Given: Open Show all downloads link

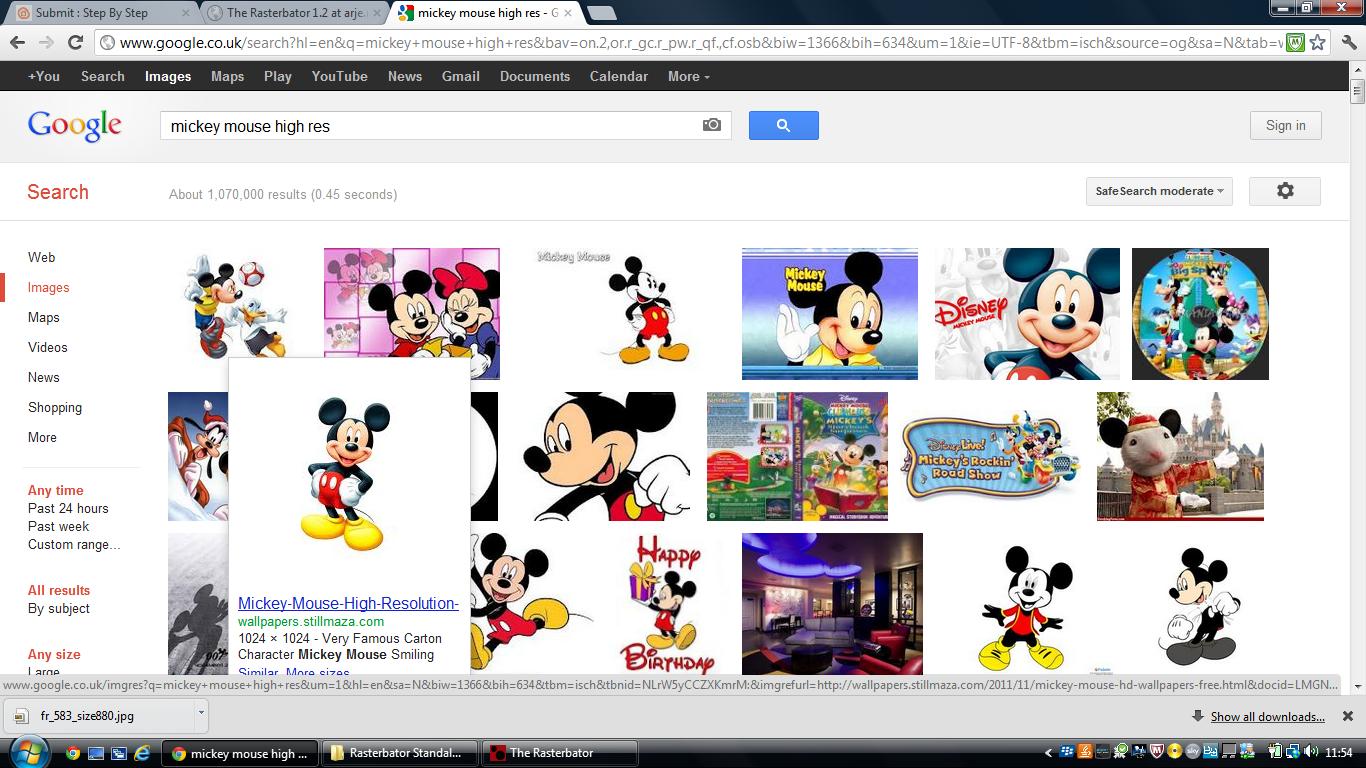Looking at the screenshot, I should coord(1267,716).
